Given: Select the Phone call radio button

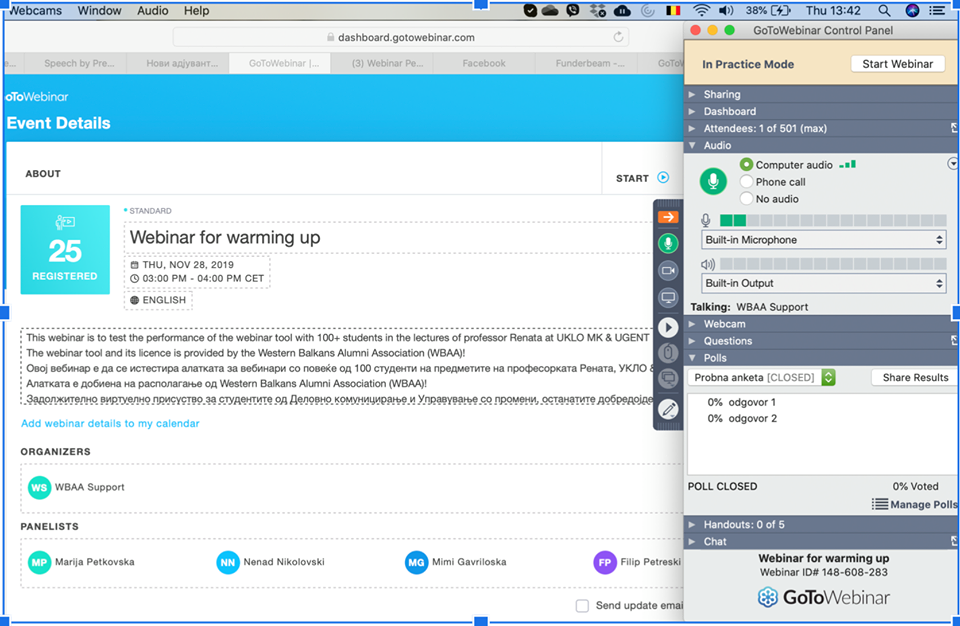Looking at the screenshot, I should coord(746,181).
